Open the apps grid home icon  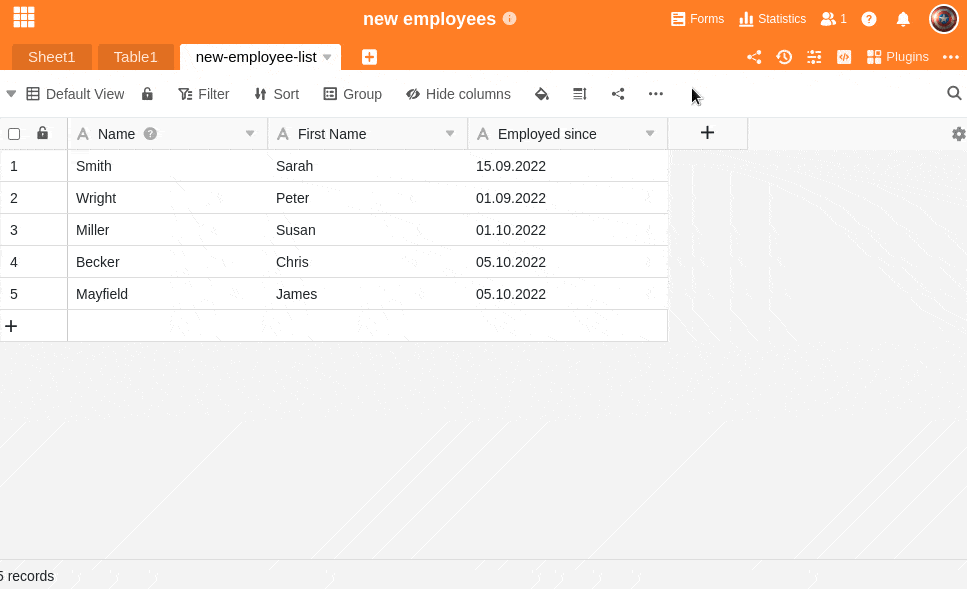click(24, 17)
